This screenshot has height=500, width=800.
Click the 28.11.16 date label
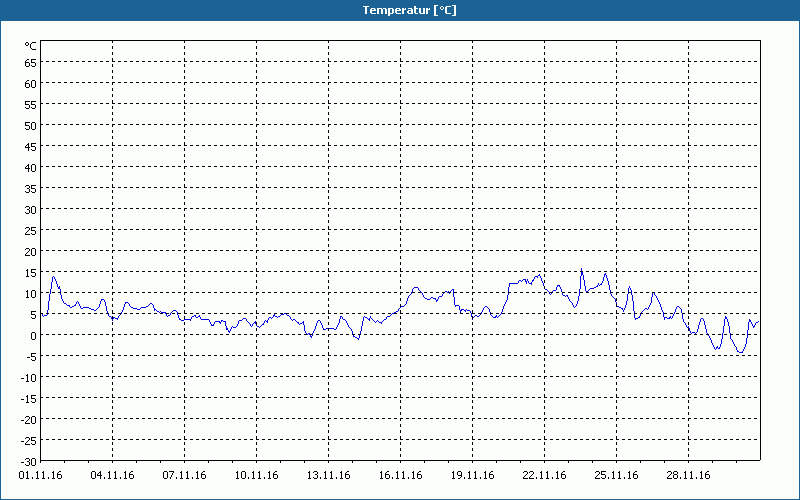click(x=688, y=476)
